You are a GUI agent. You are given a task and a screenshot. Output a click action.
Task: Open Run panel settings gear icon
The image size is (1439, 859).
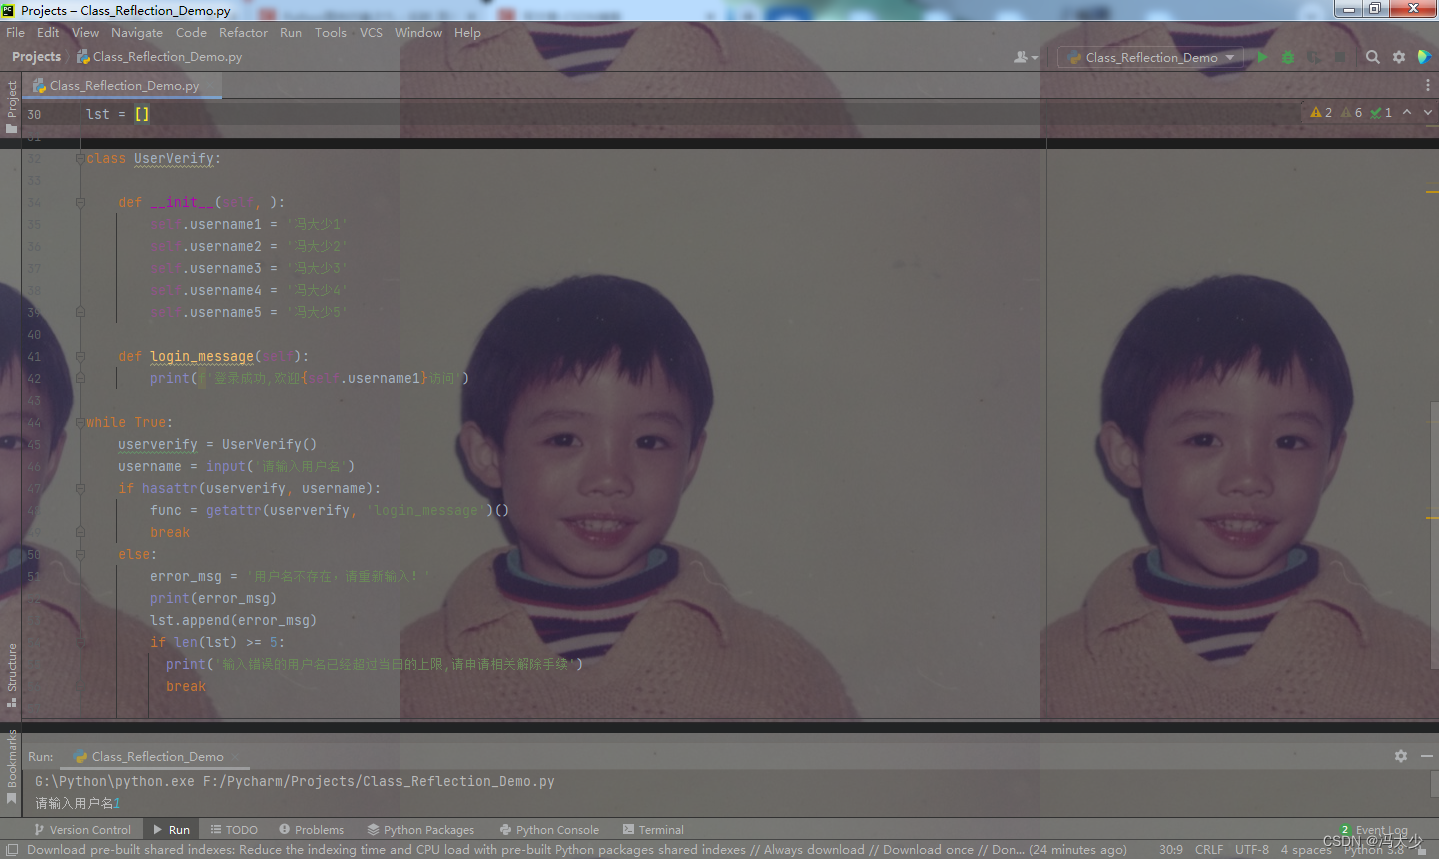1400,756
